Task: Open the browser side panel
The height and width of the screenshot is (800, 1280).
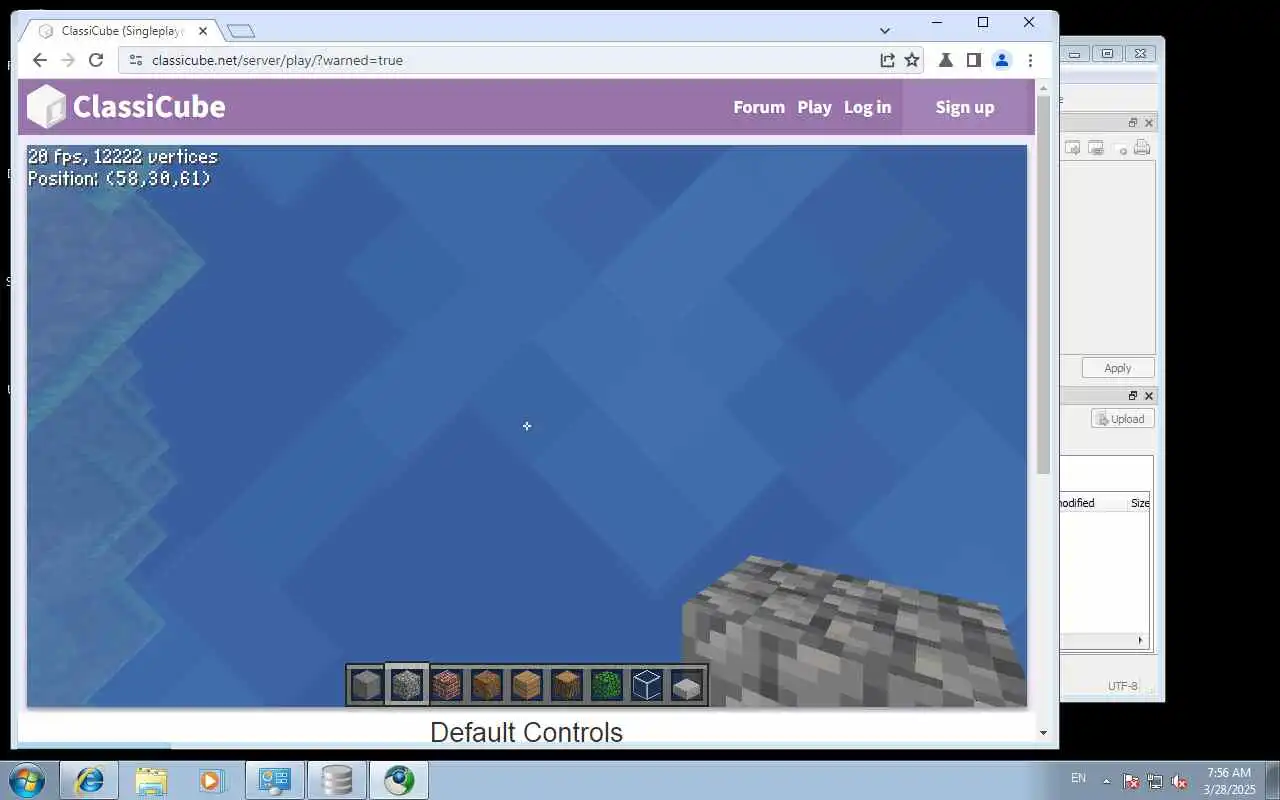Action: (973, 60)
